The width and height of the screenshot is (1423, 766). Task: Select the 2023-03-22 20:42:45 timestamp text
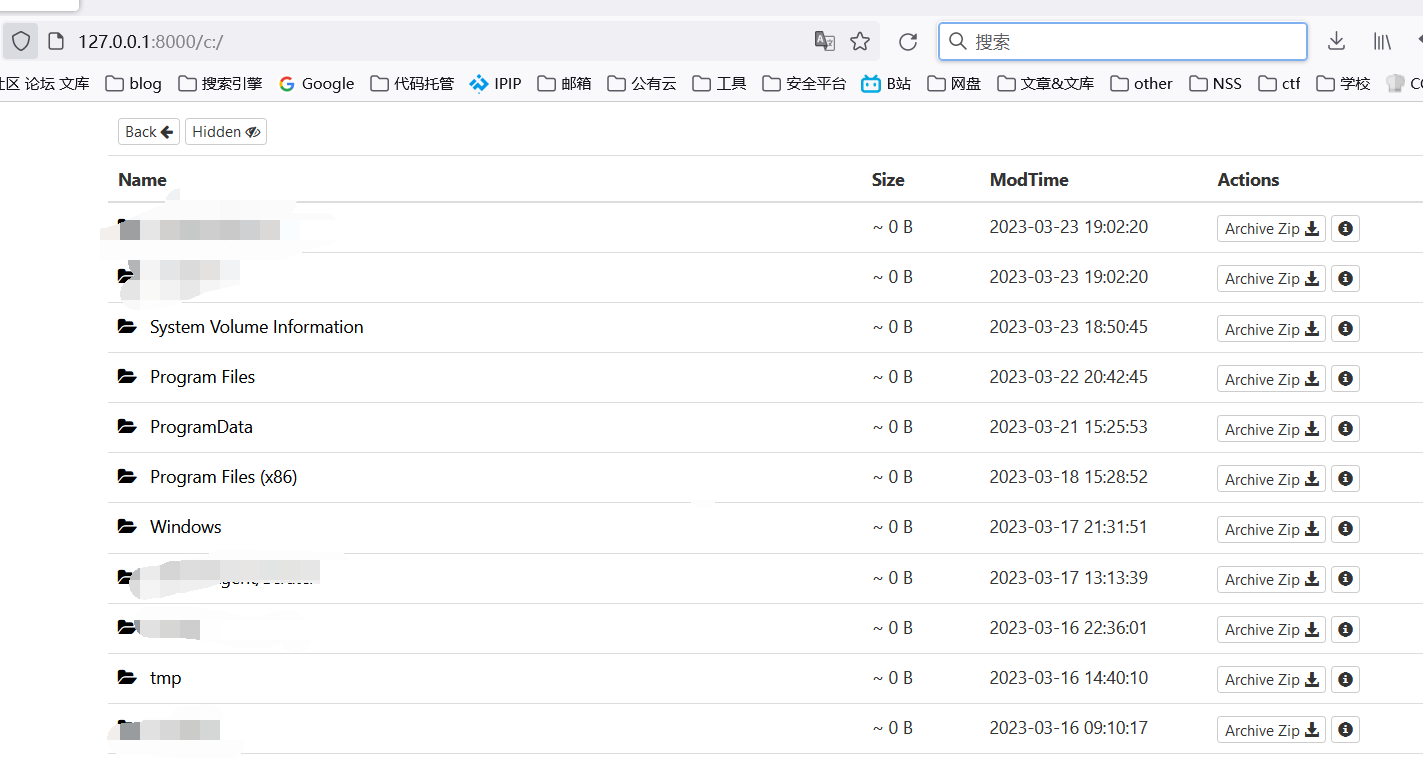(x=1069, y=377)
